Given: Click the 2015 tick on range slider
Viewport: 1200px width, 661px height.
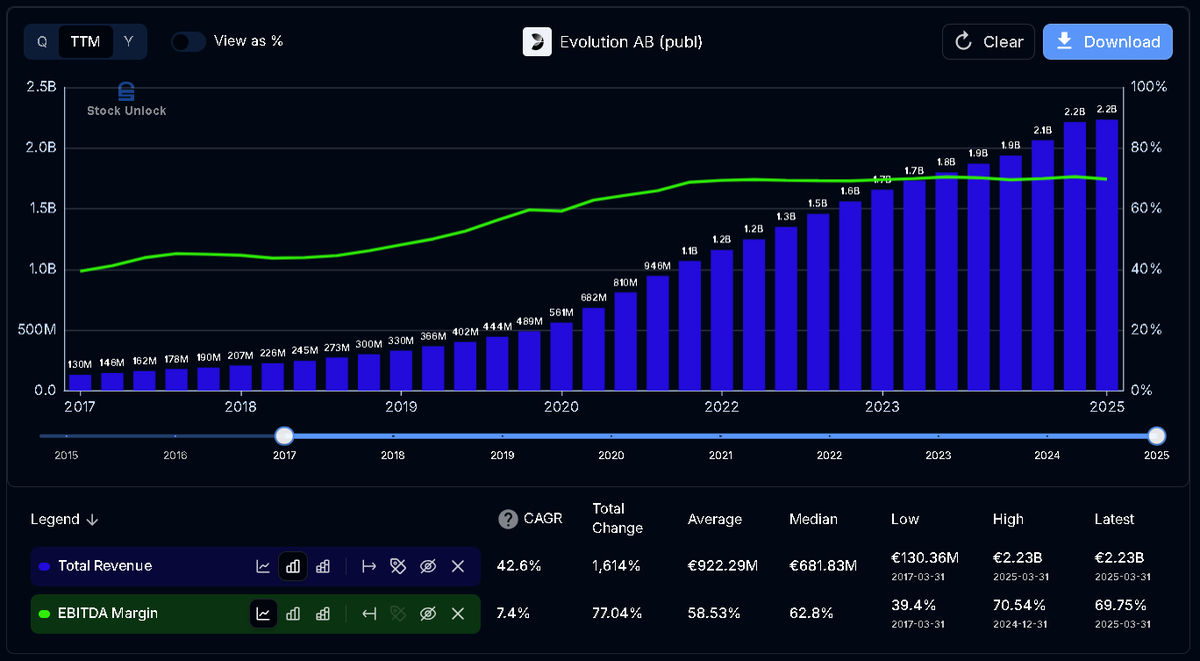Looking at the screenshot, I should 66,454.
